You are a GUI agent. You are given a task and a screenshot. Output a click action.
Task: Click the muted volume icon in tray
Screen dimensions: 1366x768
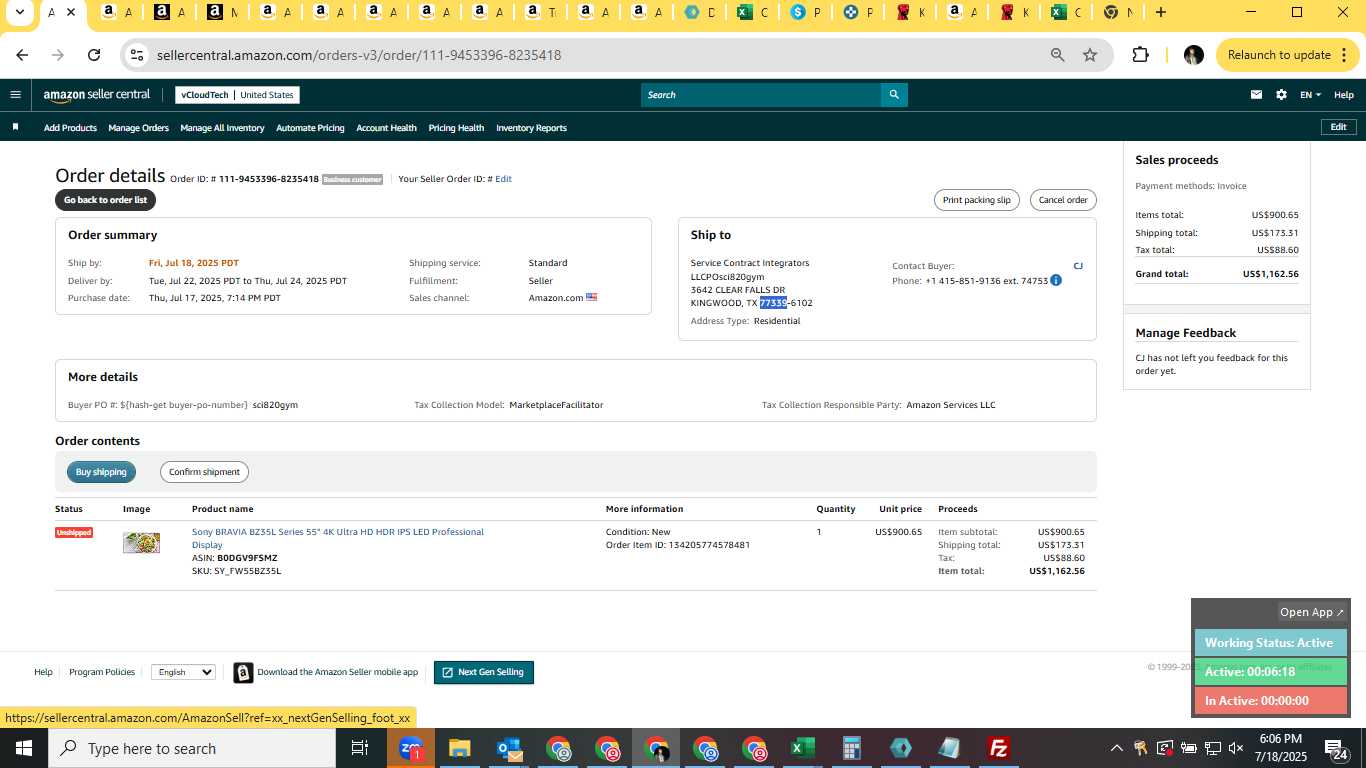[x=1236, y=748]
